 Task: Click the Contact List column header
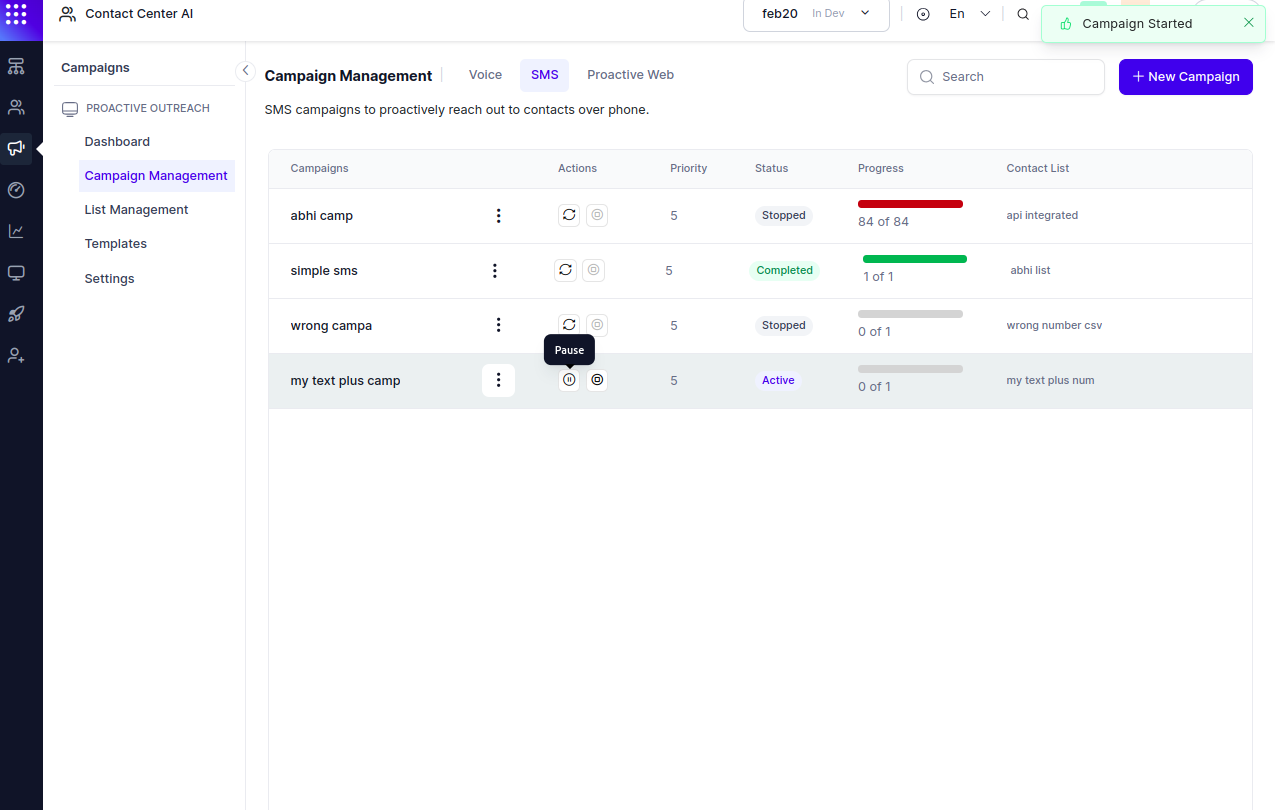[x=1037, y=168]
